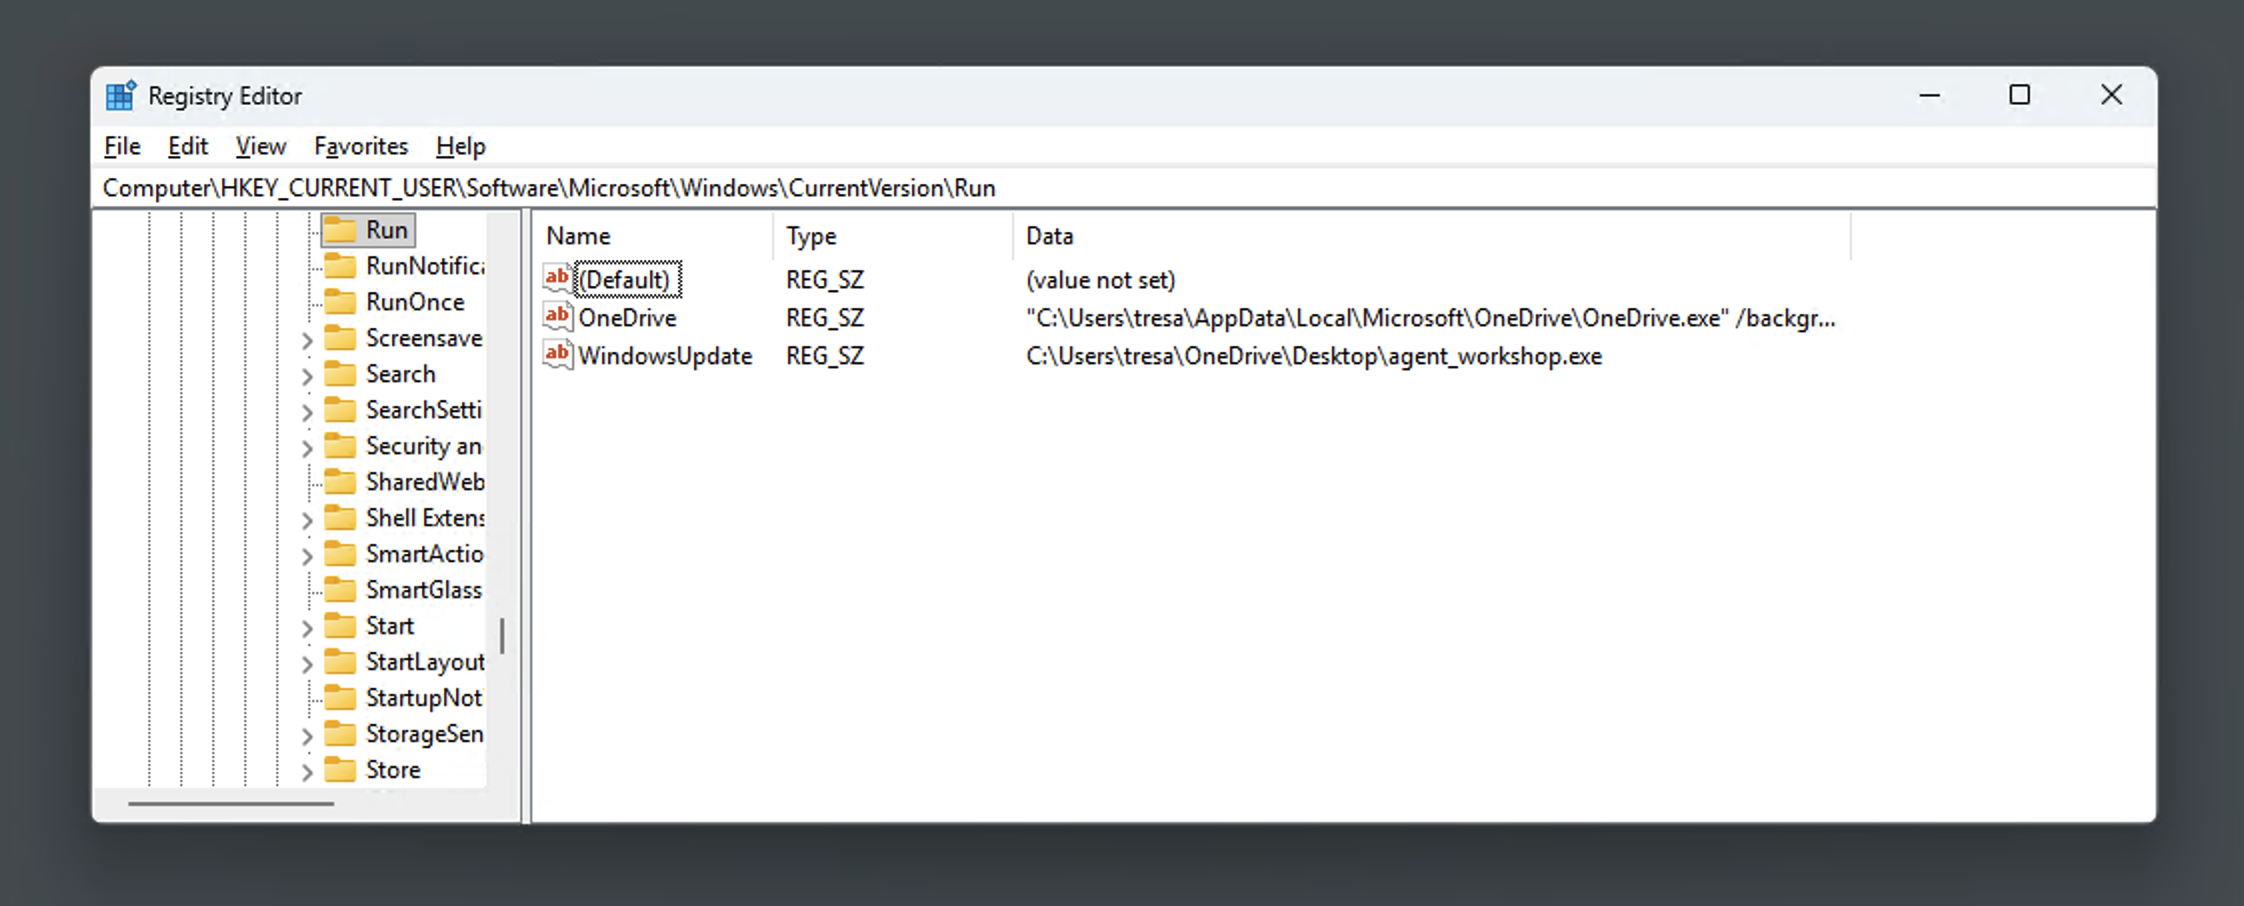Expand the Start key
2244x906 pixels.
pyautogui.click(x=307, y=629)
